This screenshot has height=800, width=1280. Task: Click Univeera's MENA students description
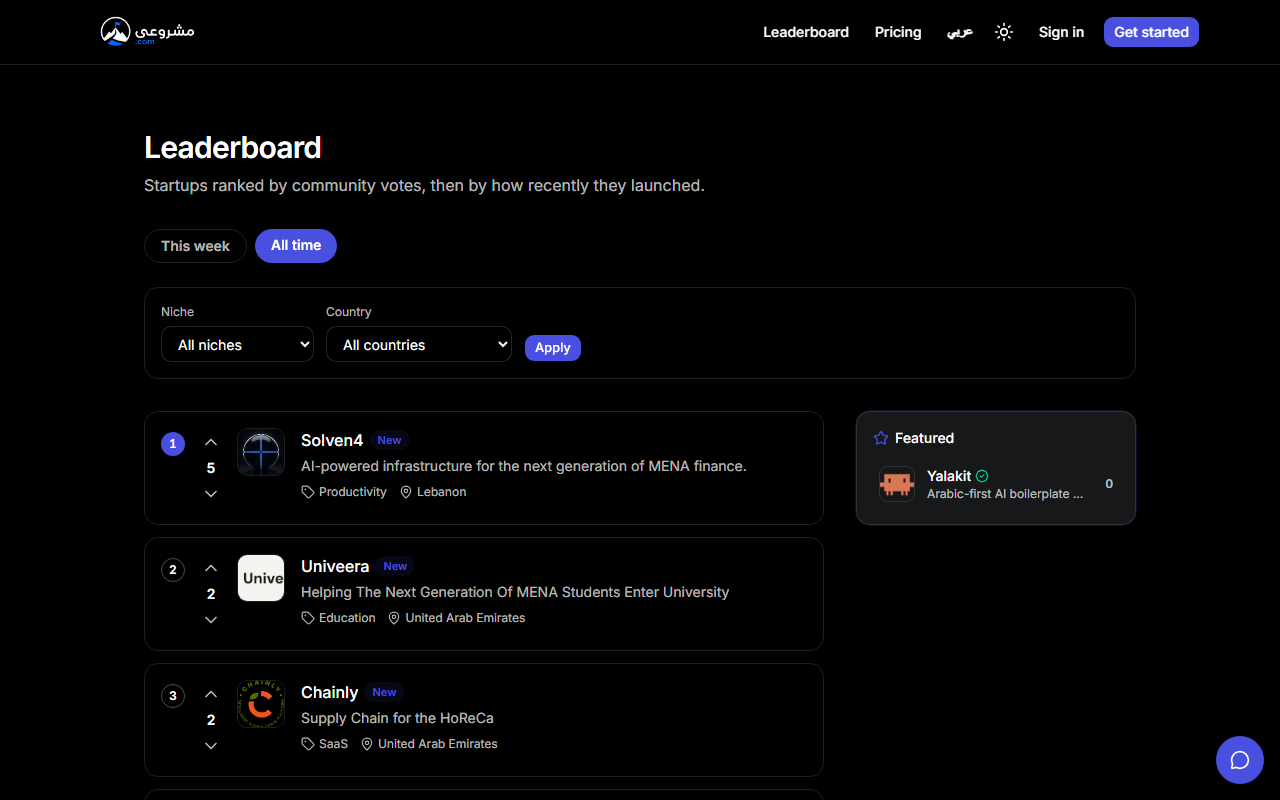(515, 592)
